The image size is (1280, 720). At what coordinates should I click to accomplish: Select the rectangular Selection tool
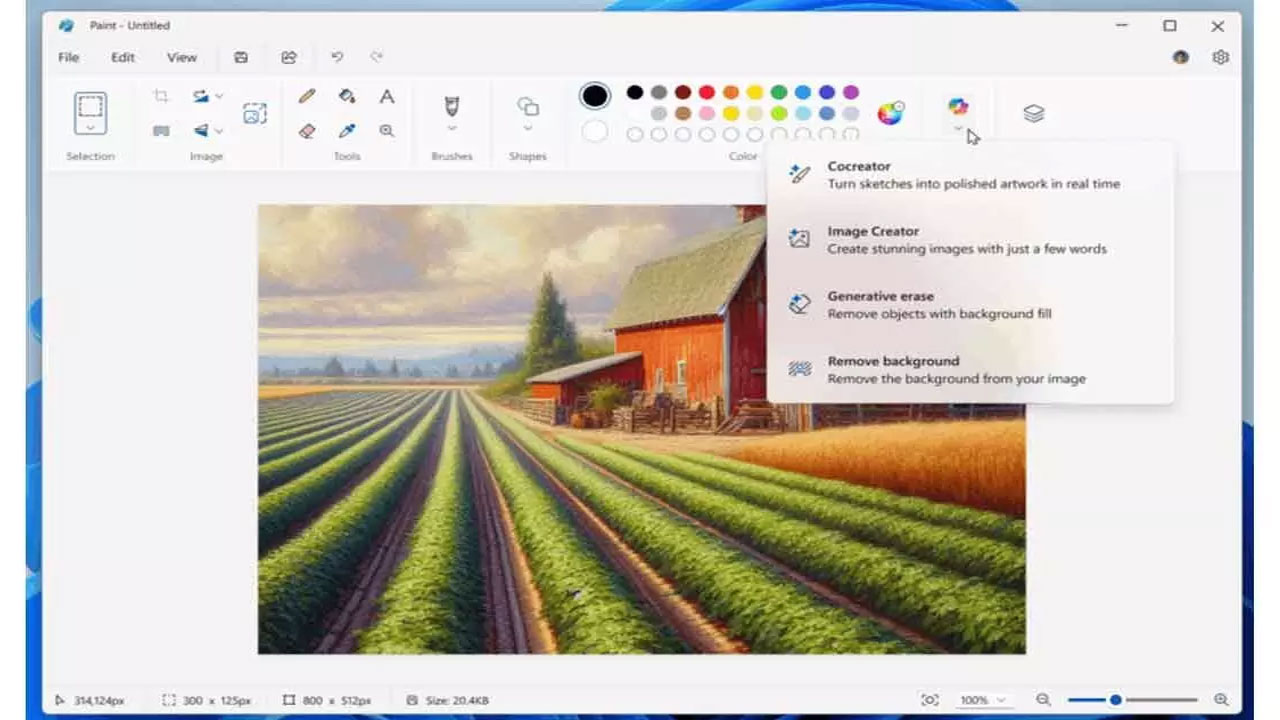point(90,105)
